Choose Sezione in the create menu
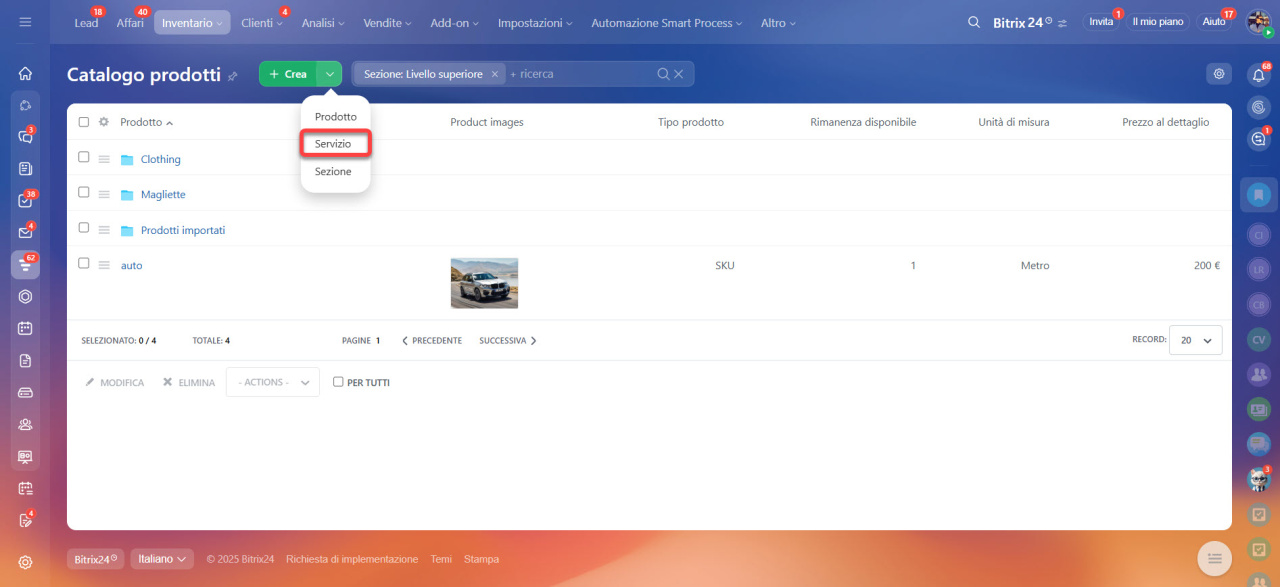Viewport: 1280px width, 587px height. (x=333, y=172)
